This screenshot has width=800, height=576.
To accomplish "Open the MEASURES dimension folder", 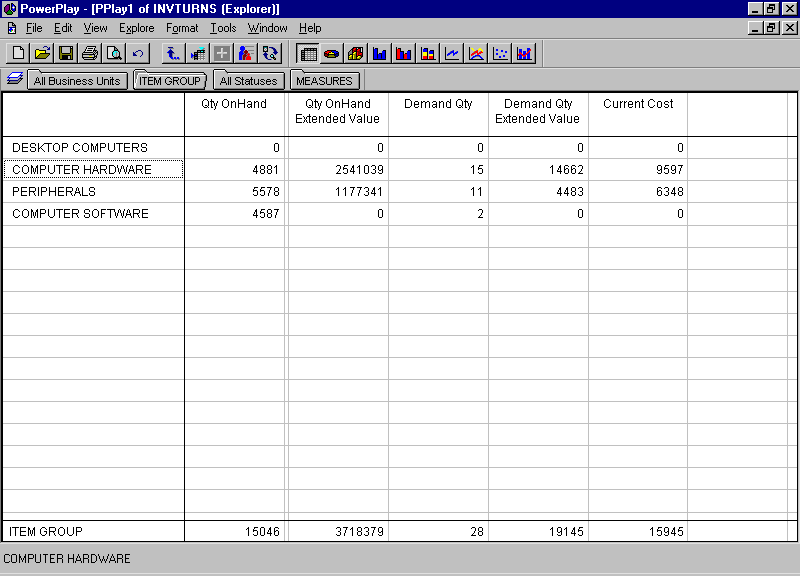I will [x=324, y=81].
